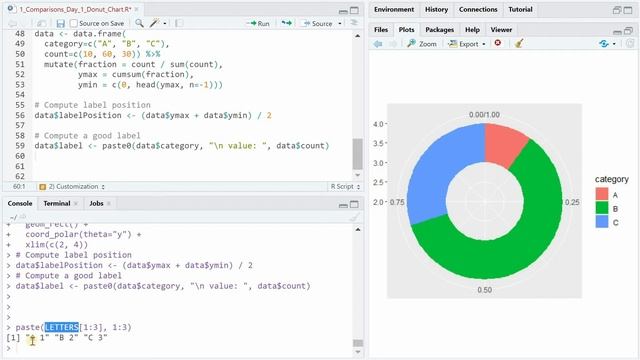Clear all plots with the broom
The width and height of the screenshot is (640, 360).
[519, 43]
